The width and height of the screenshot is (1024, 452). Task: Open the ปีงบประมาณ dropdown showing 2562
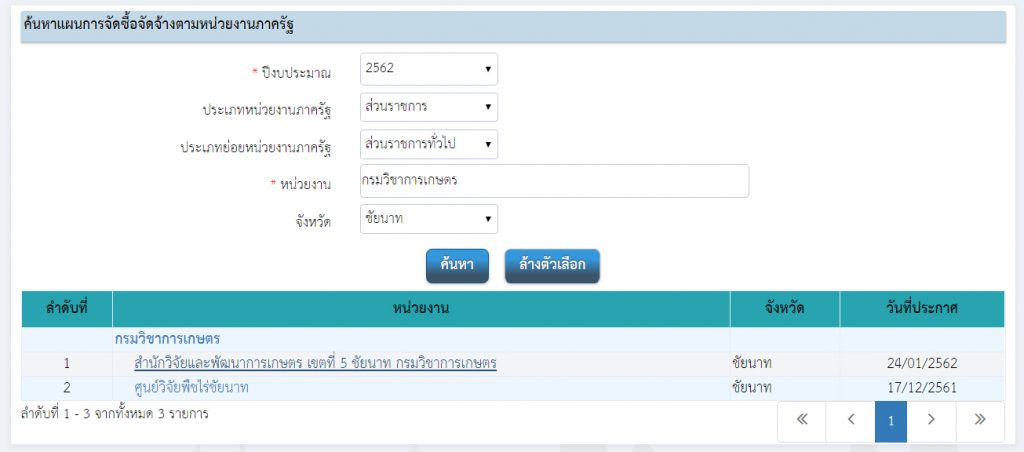[x=428, y=69]
